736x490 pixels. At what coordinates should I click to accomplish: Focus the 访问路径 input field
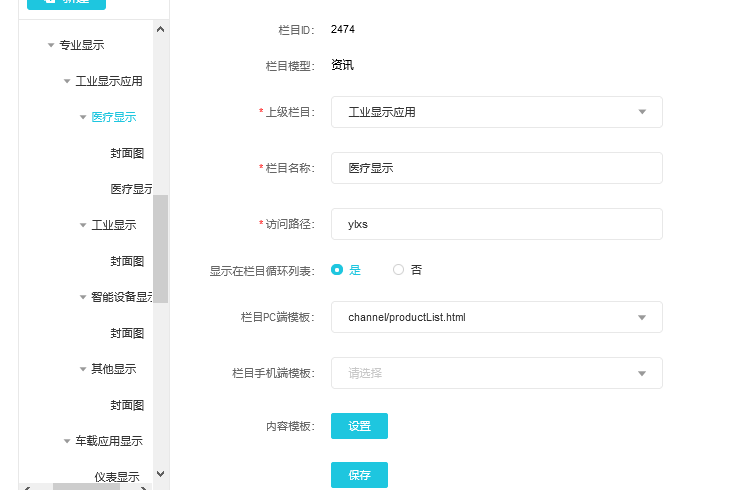pos(497,224)
